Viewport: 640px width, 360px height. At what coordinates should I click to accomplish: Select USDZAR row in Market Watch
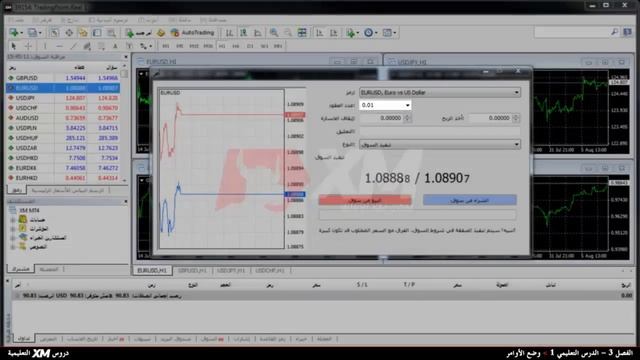click(63, 148)
